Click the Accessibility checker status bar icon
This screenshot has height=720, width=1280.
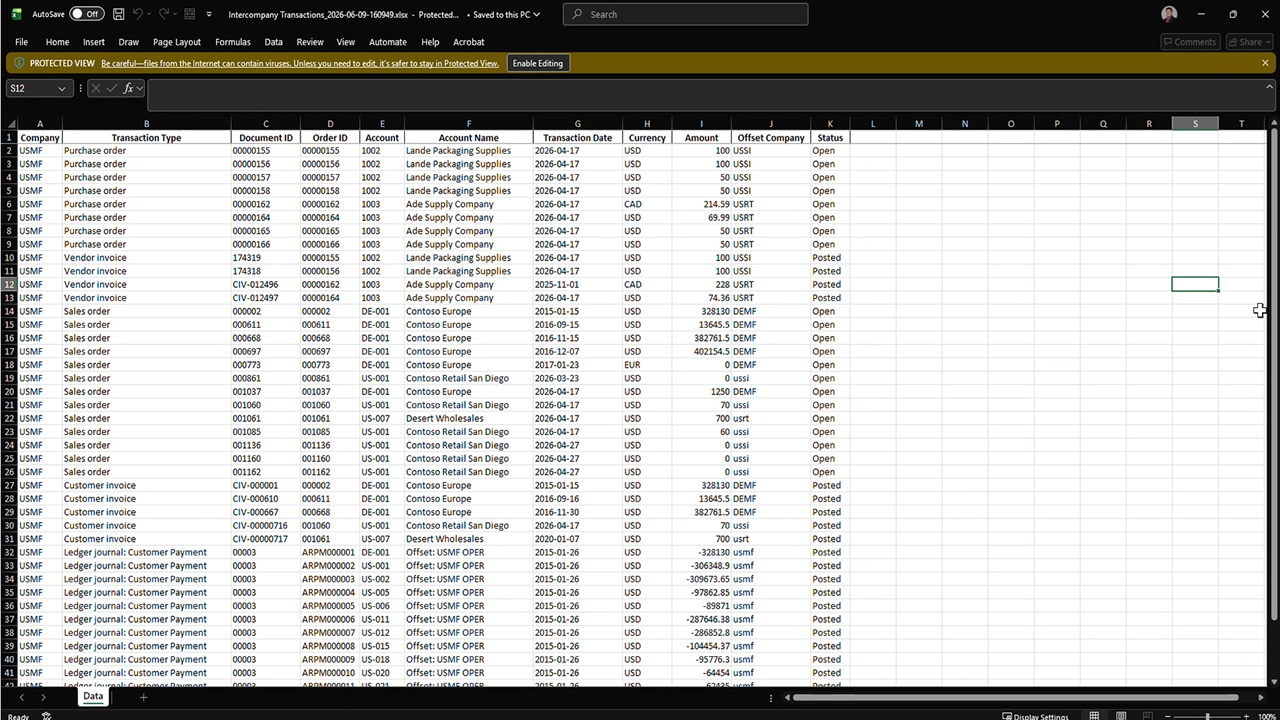pyautogui.click(x=46, y=716)
